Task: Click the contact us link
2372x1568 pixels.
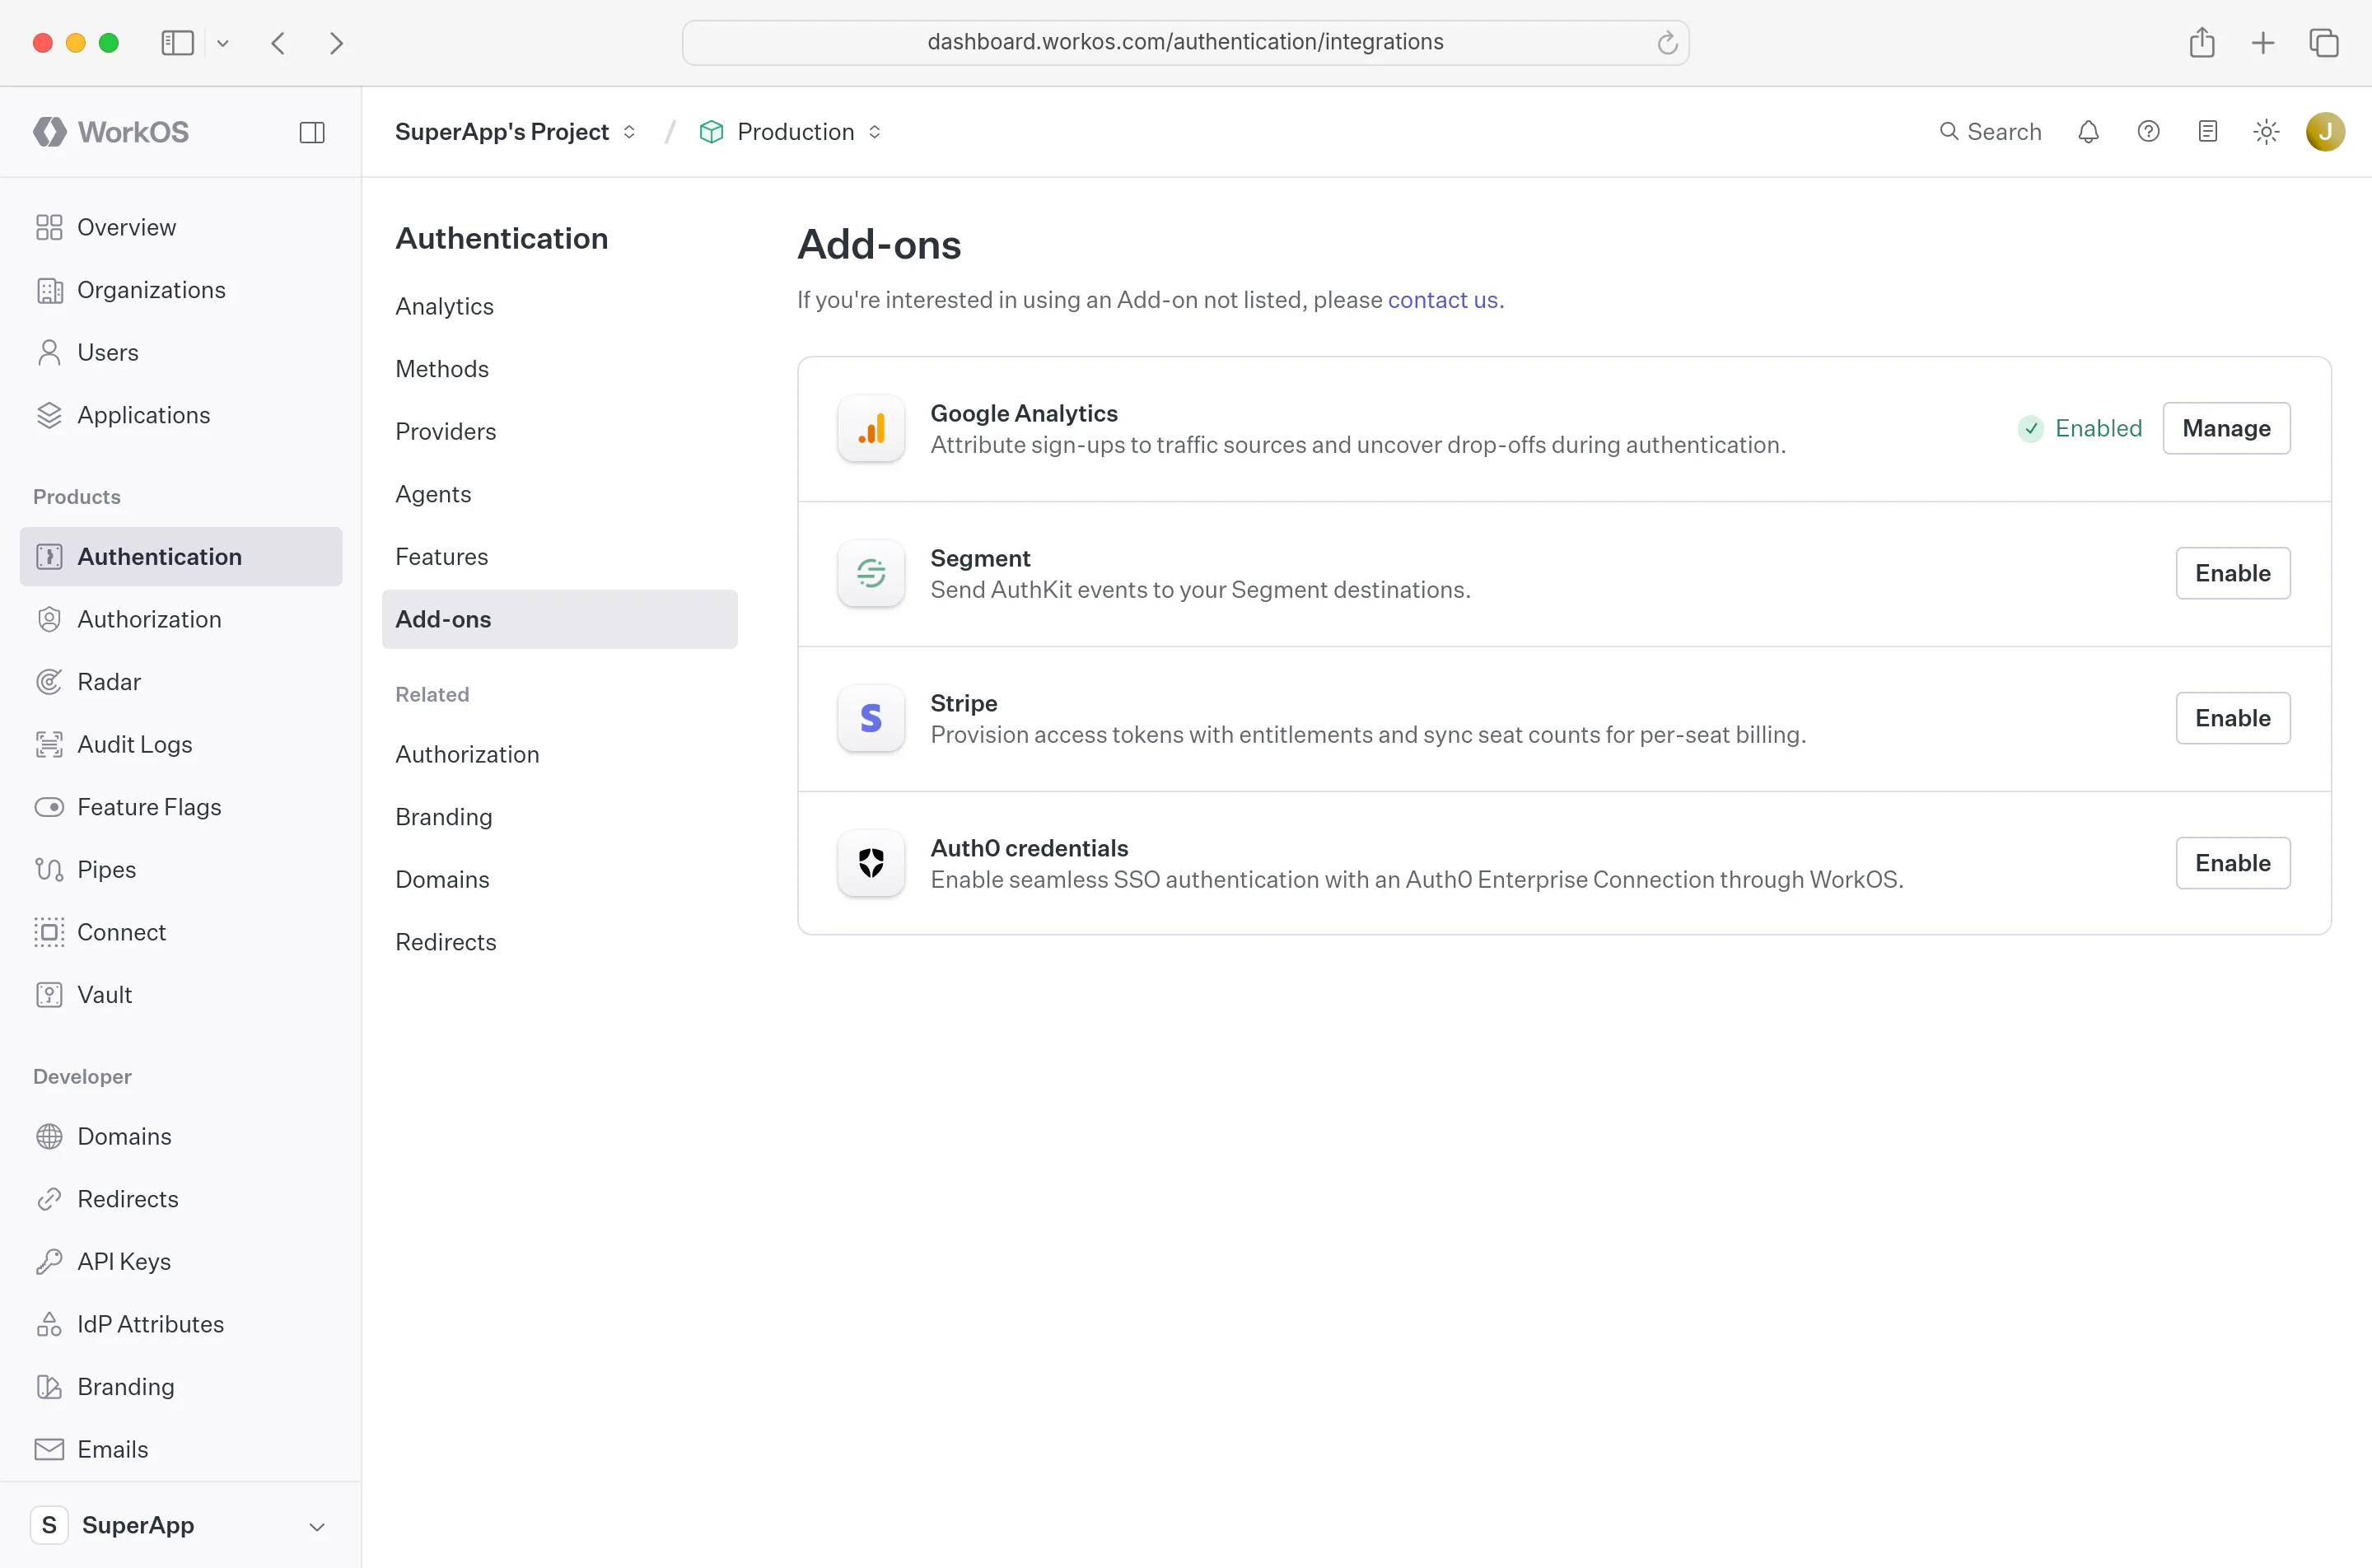Action: [1442, 300]
